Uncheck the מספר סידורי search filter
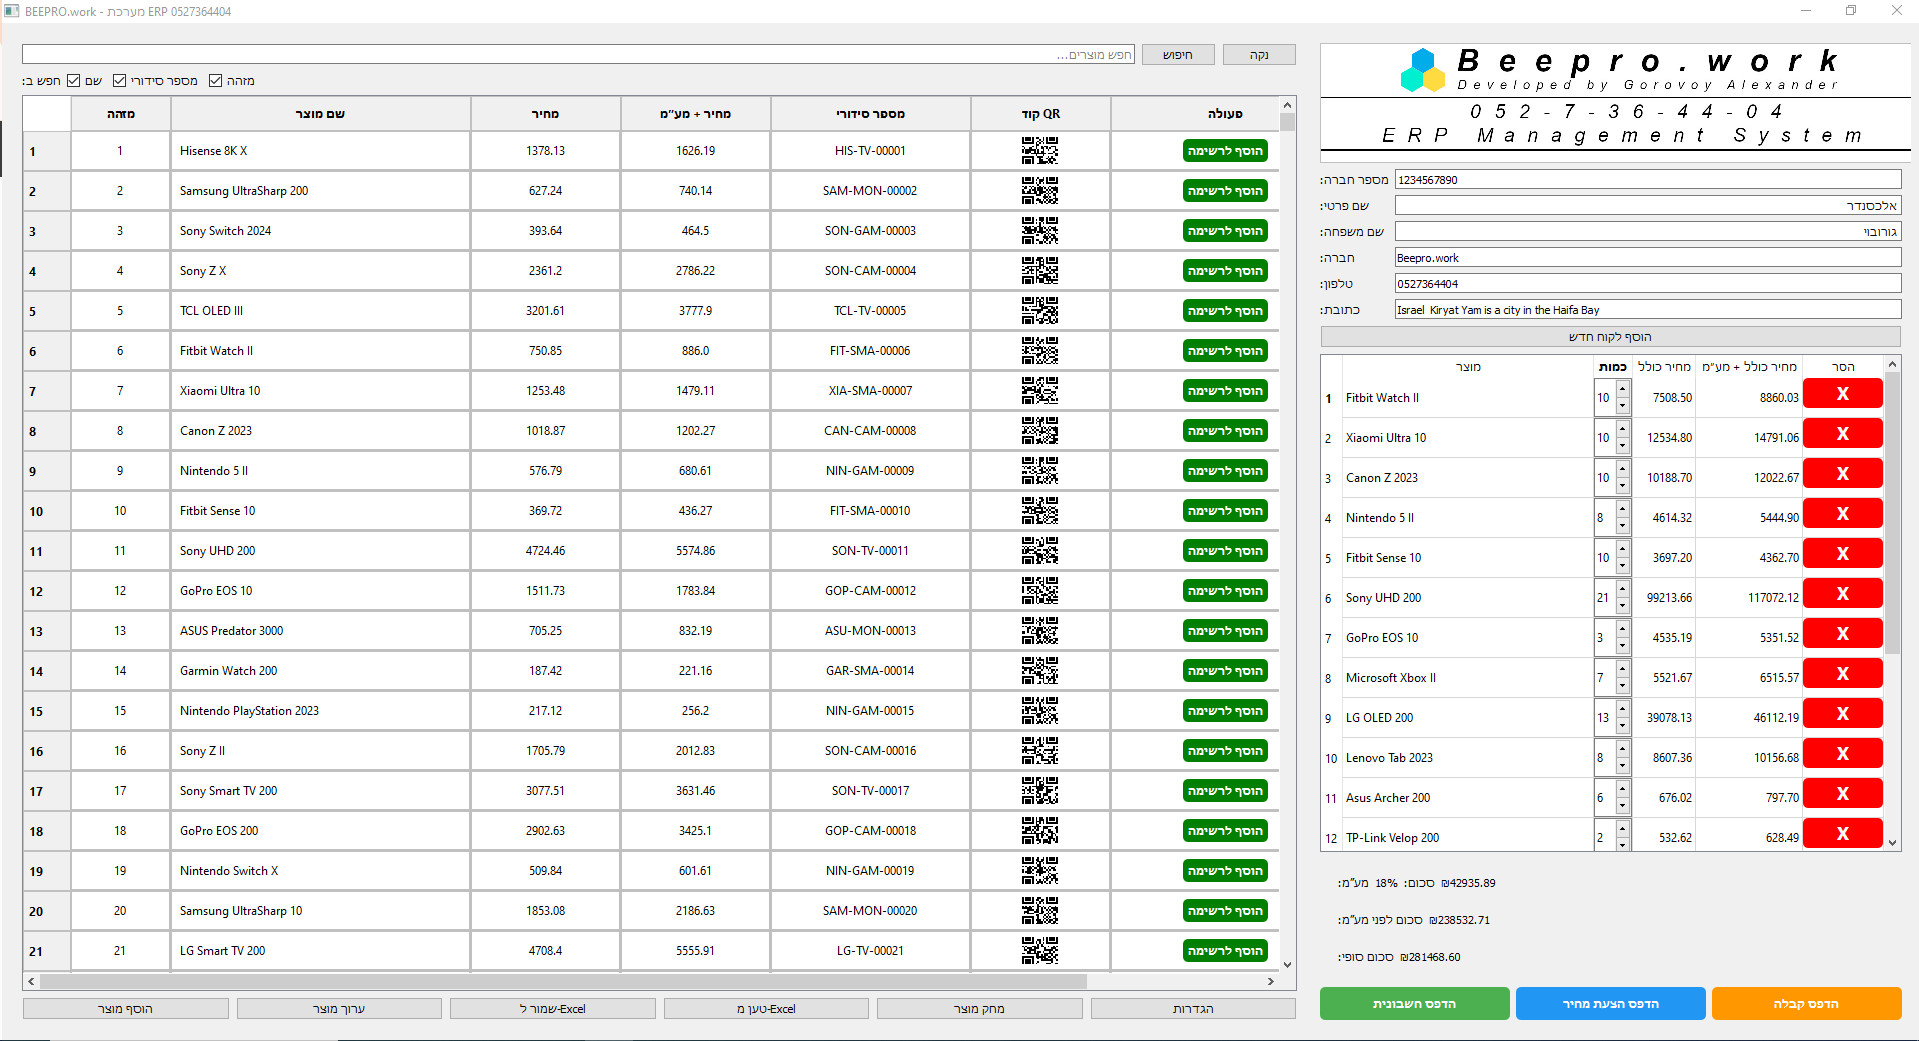This screenshot has width=1919, height=1041. click(x=120, y=81)
